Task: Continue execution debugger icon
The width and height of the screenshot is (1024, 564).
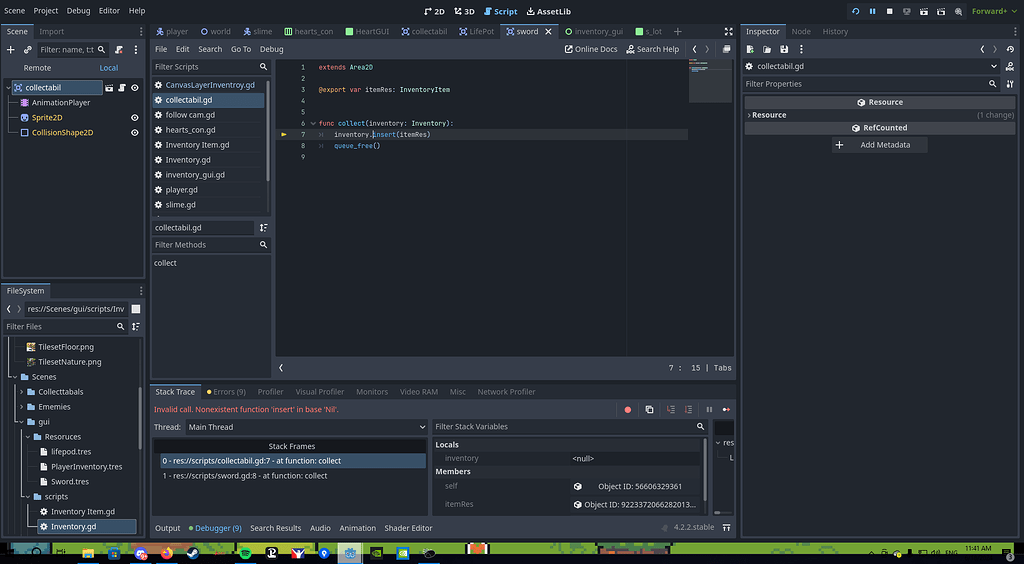Action: pyautogui.click(x=726, y=410)
